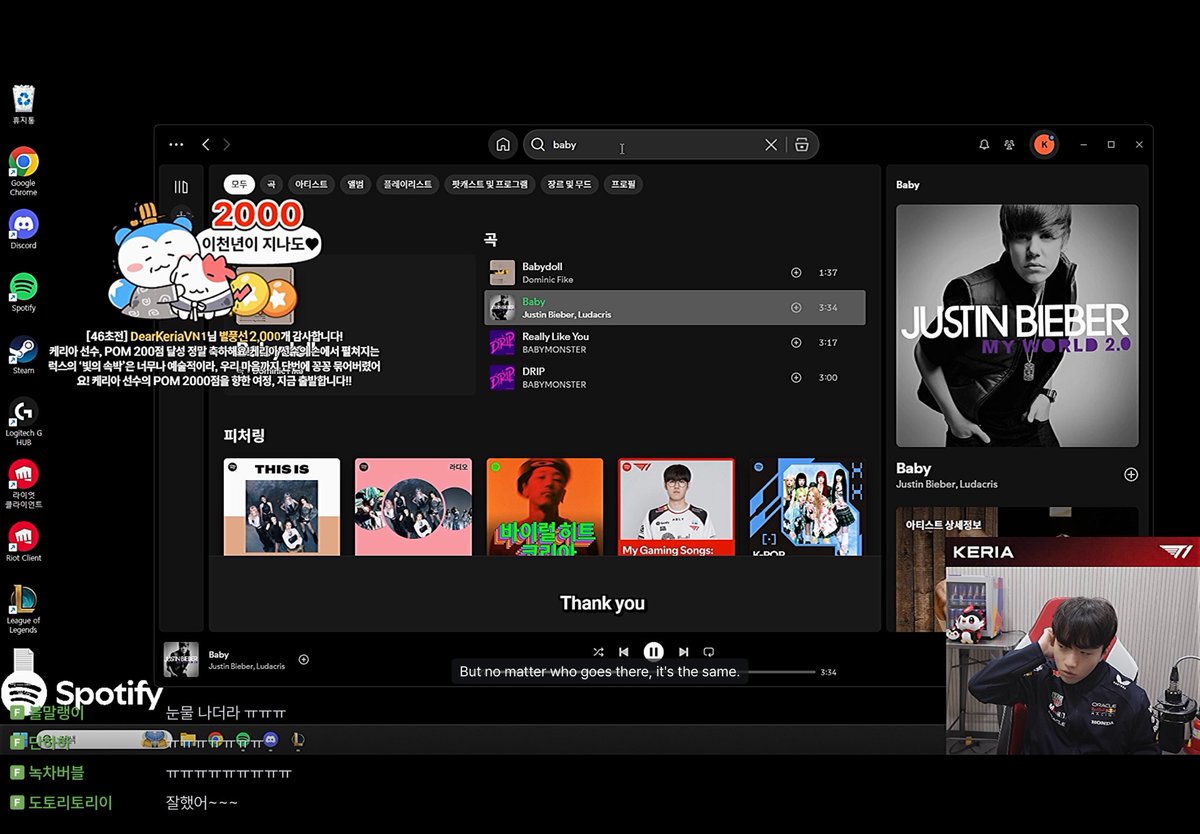Open the K-POP featured playlist card
This screenshot has height=834, width=1200.
tap(807, 507)
